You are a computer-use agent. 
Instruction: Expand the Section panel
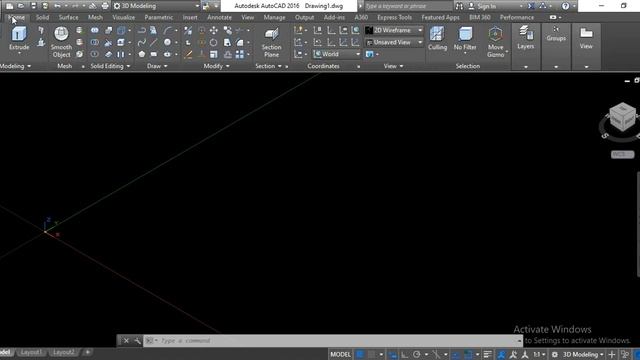coord(268,66)
